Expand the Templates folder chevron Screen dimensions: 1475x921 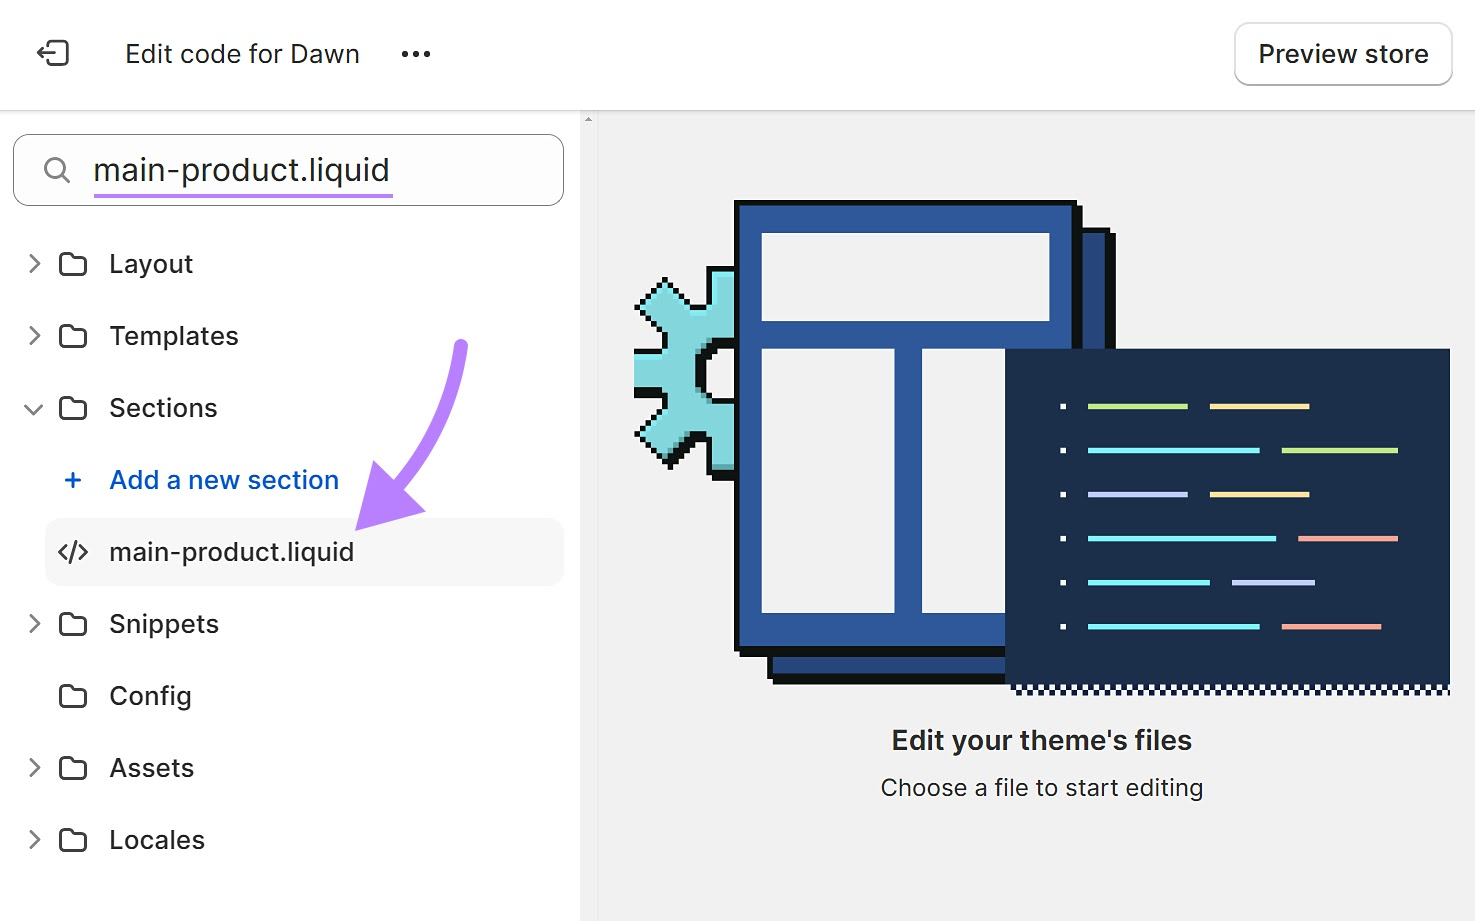coord(34,336)
